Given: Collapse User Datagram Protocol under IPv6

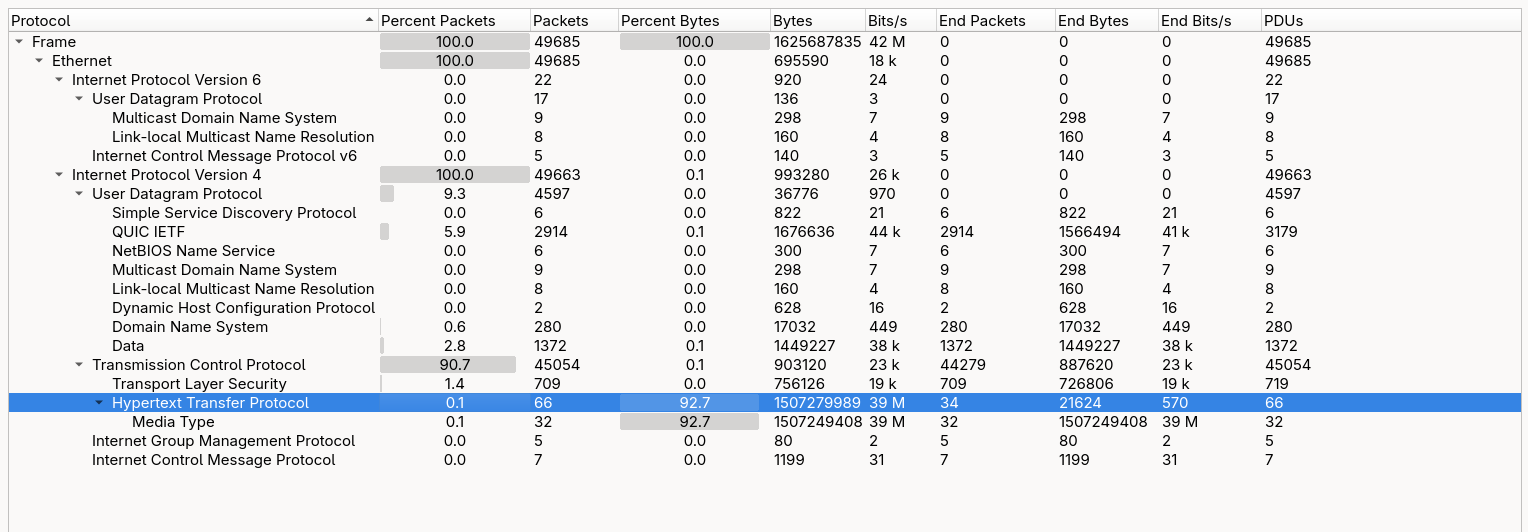Looking at the screenshot, I should (x=80, y=99).
